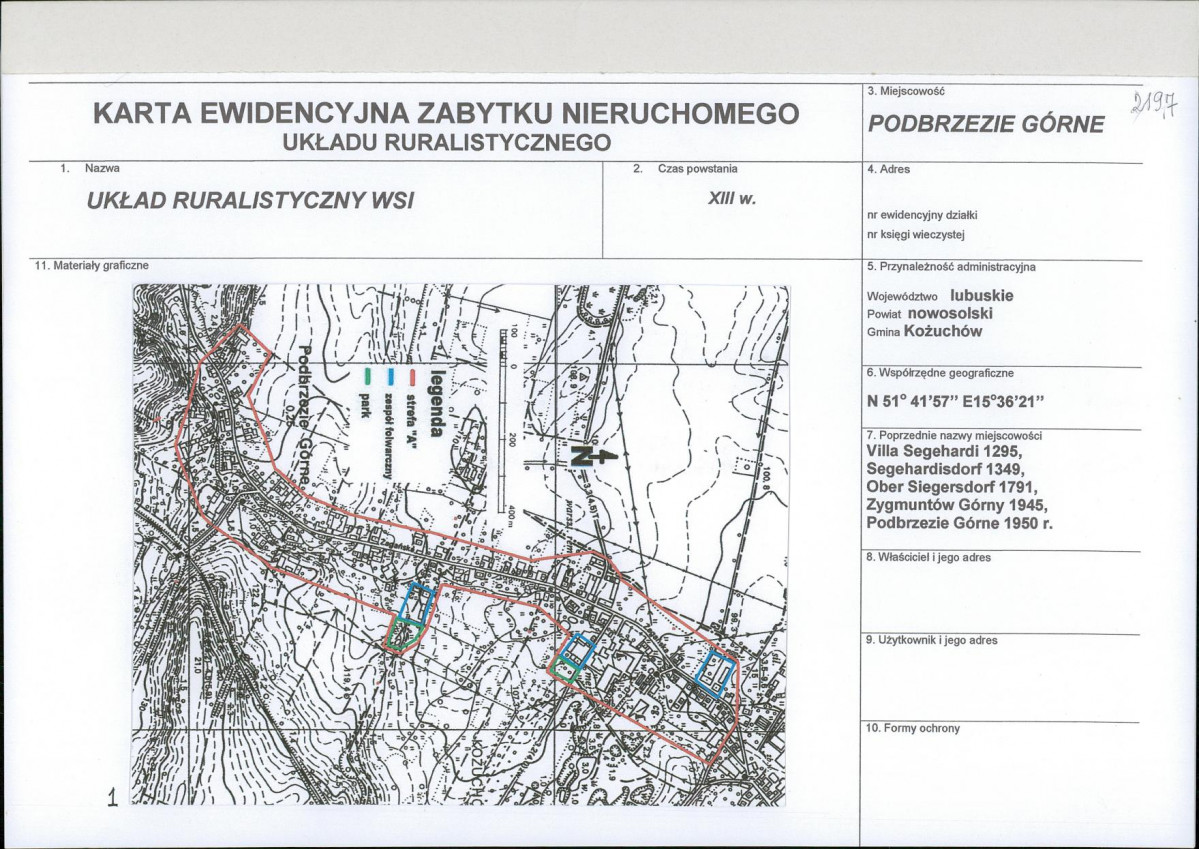Click the blue legend swatch for zespół folwarczny
1199x849 pixels.
(x=390, y=377)
